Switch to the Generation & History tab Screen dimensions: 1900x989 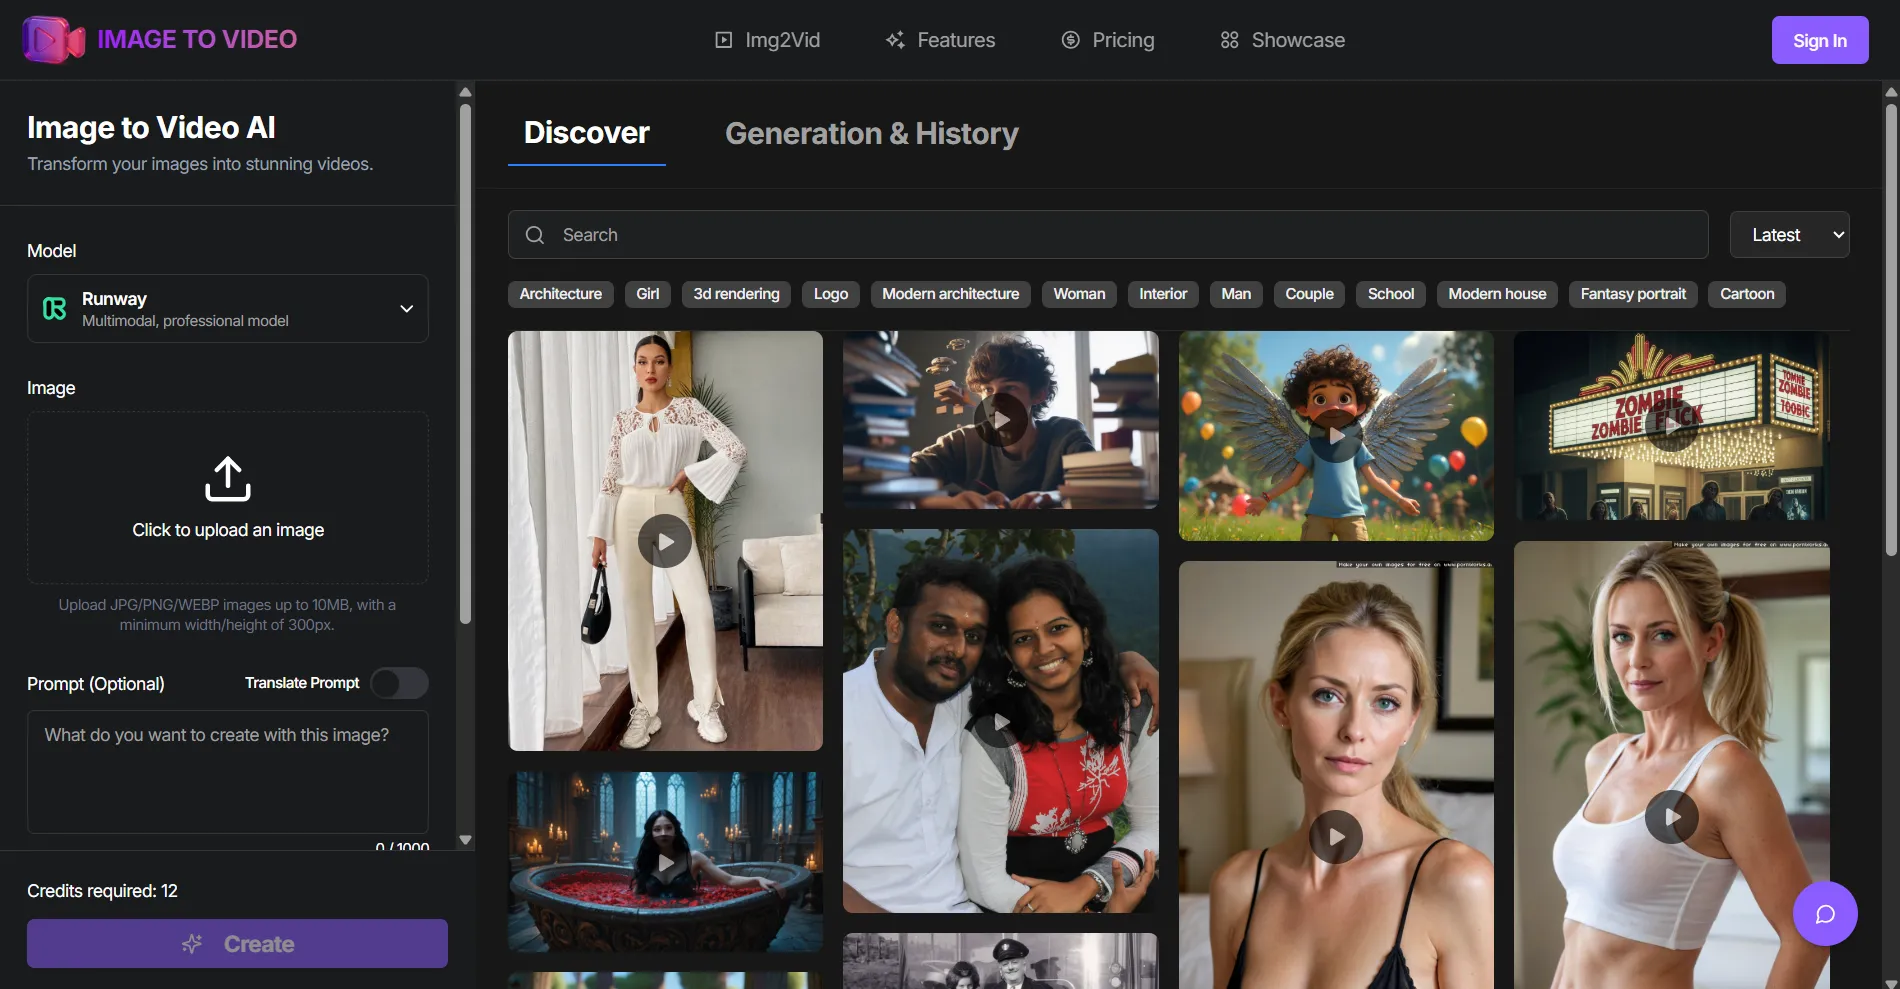coord(871,133)
